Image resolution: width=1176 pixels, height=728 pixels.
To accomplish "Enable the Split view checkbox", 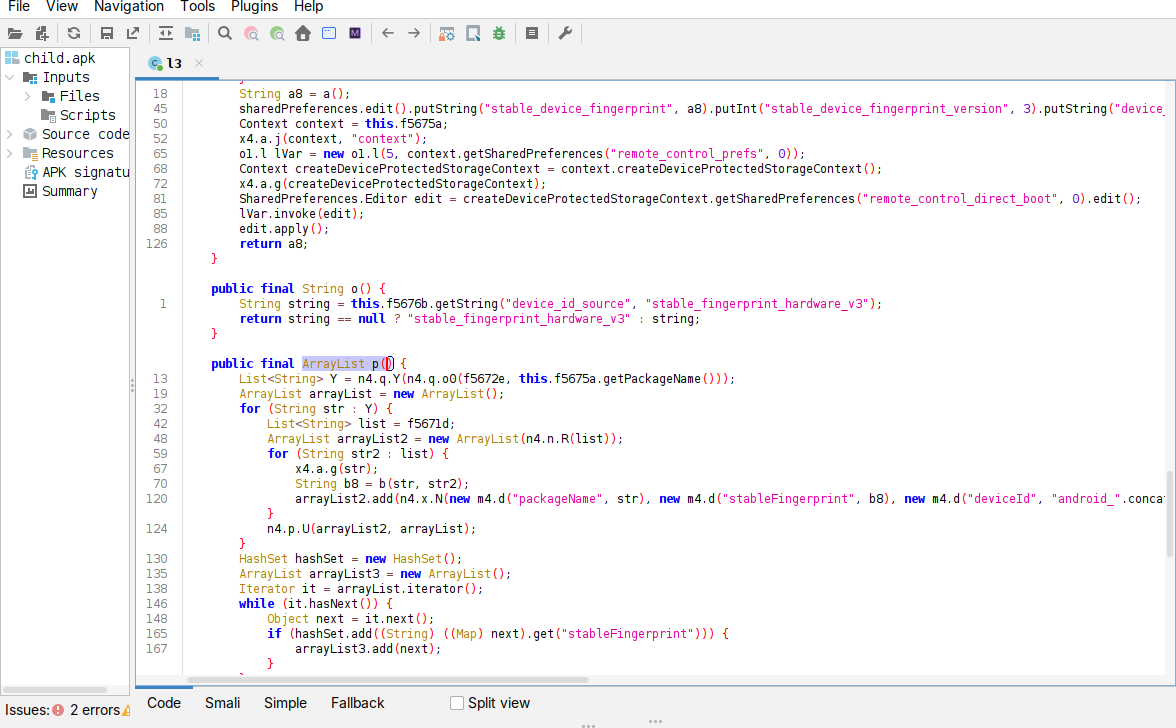I will [457, 703].
